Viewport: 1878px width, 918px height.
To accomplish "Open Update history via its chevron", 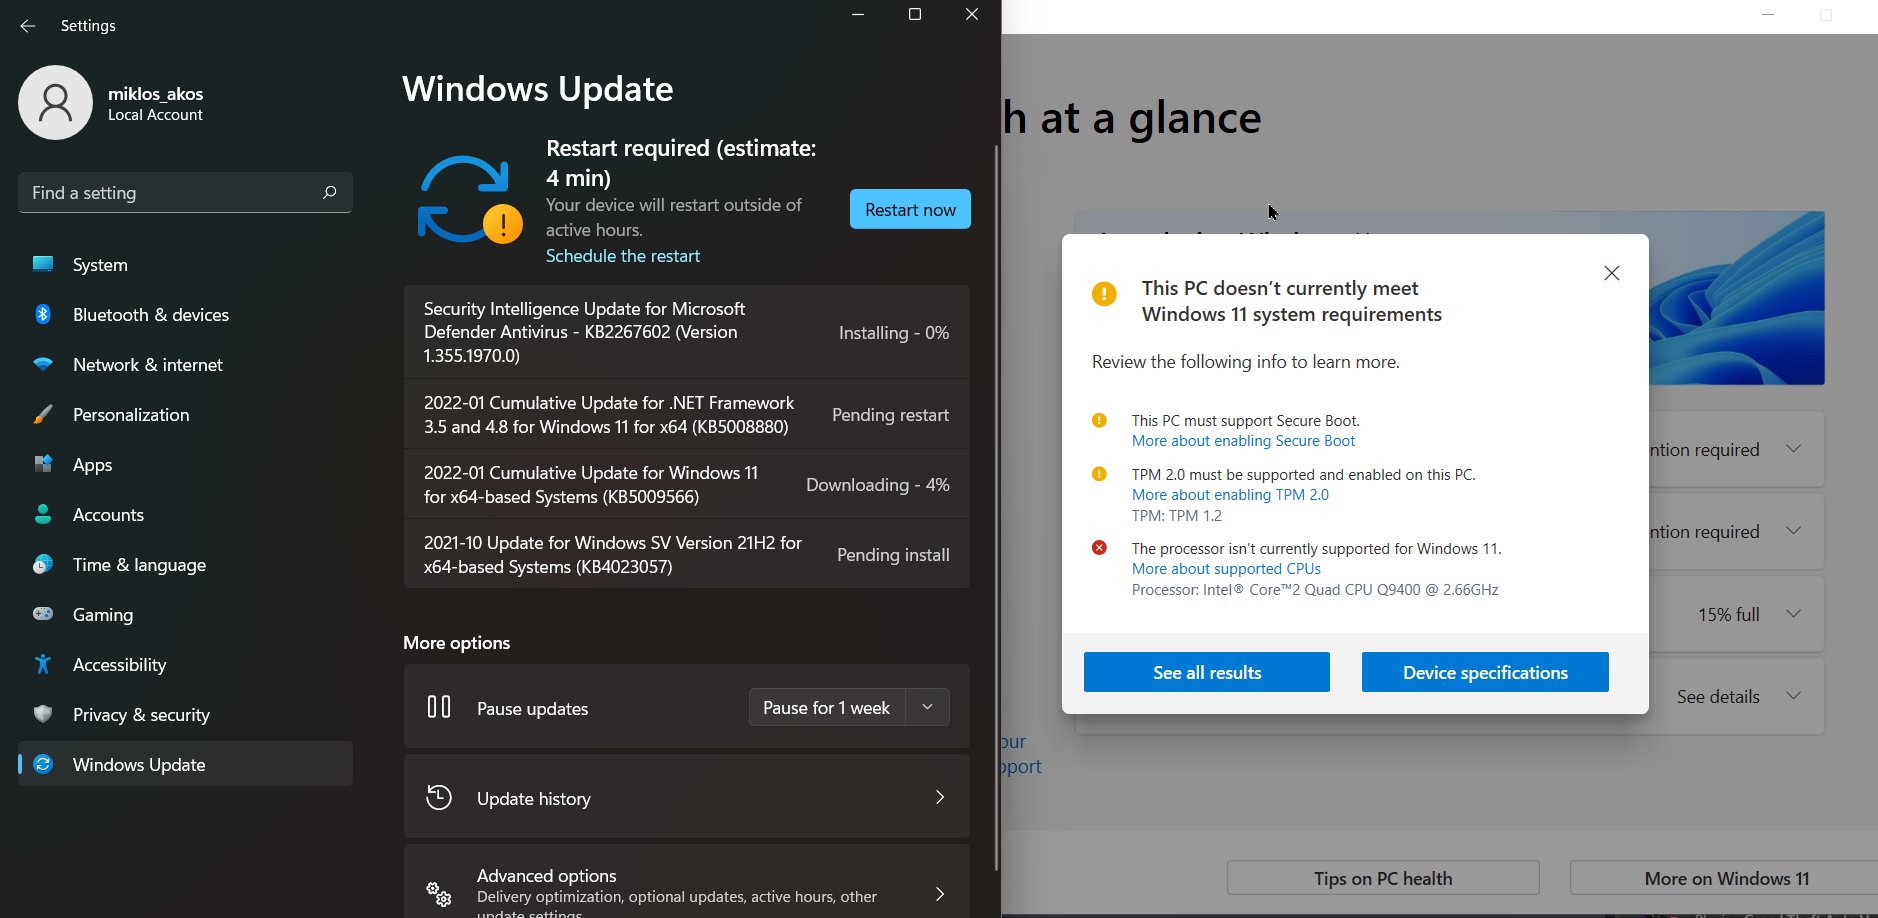I will pyautogui.click(x=940, y=797).
